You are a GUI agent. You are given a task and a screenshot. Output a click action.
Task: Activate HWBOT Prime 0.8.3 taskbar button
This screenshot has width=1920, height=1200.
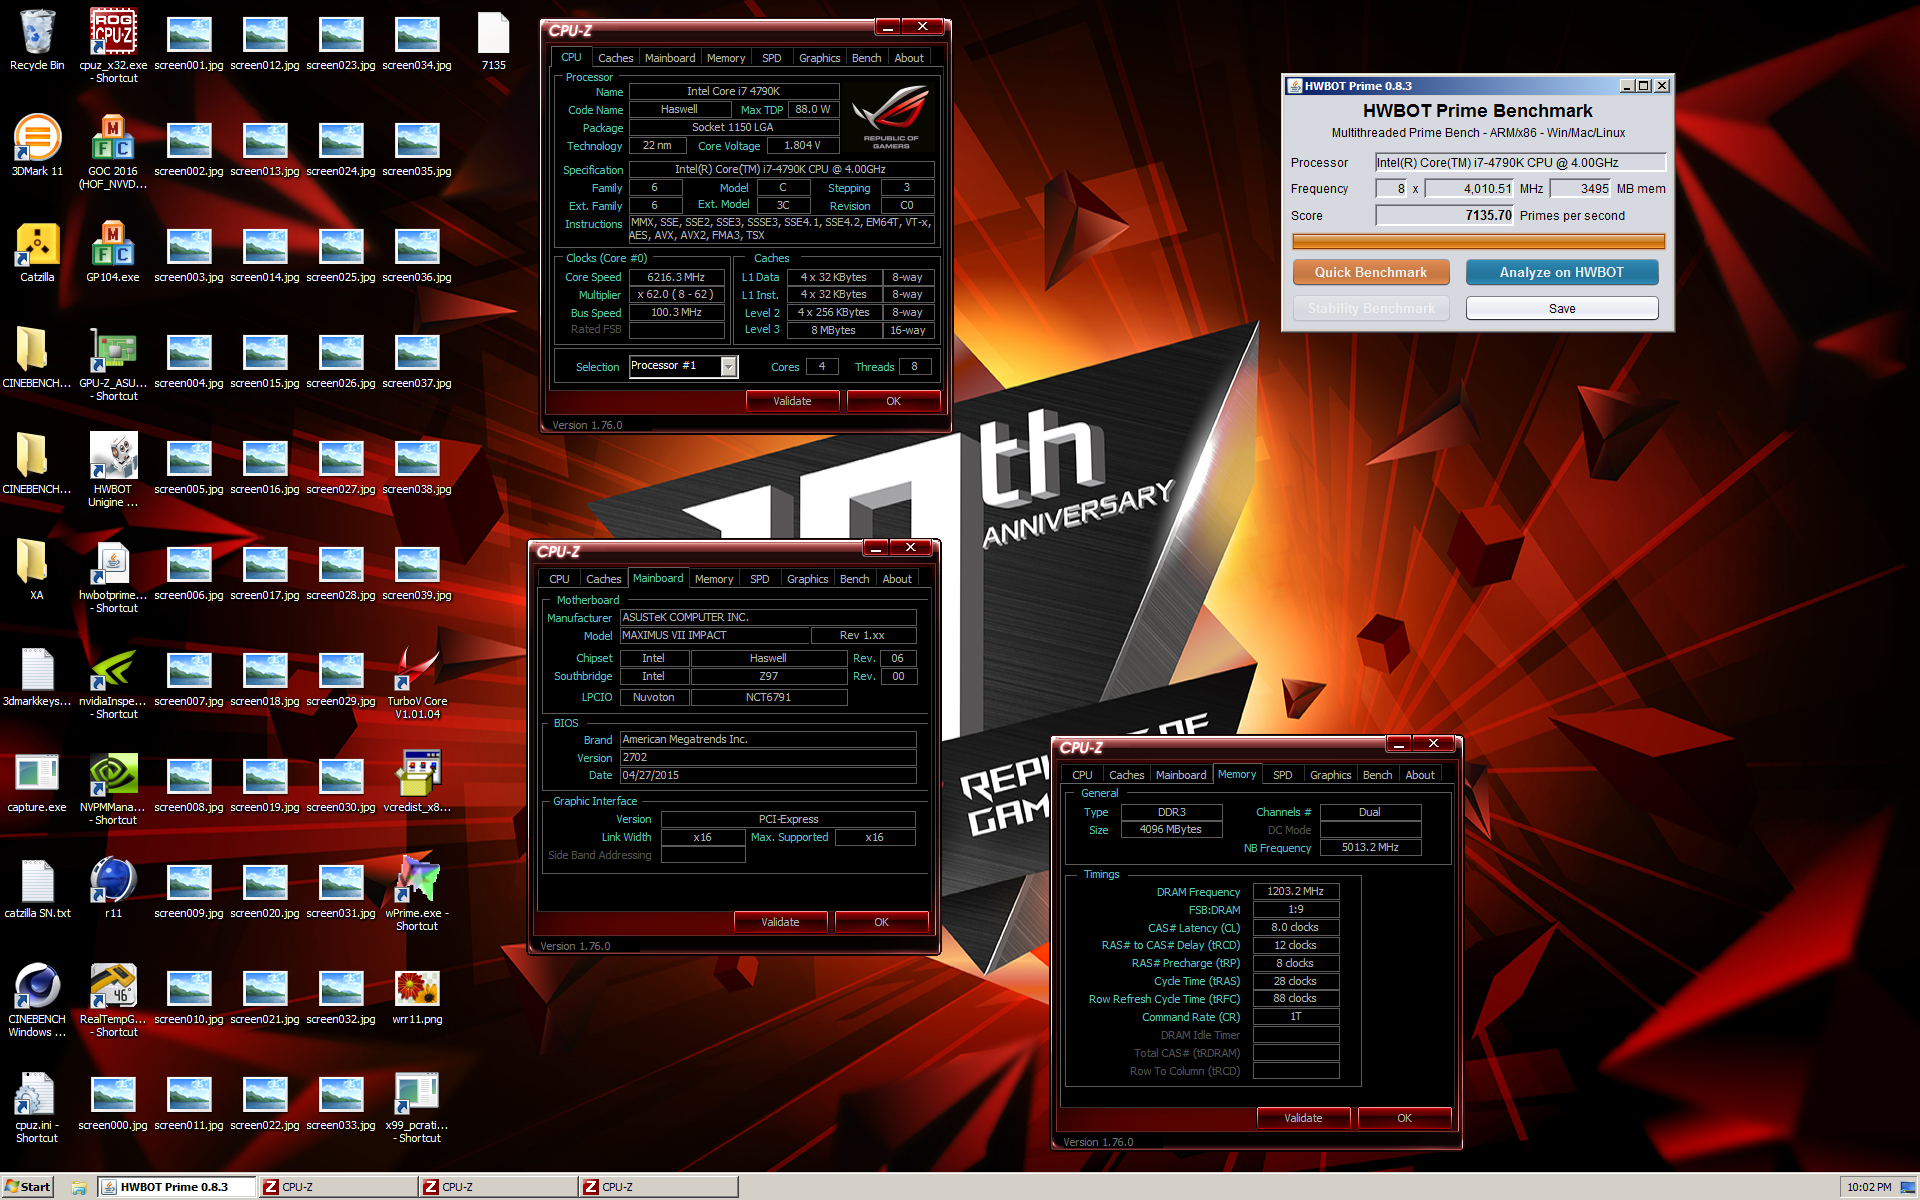176,1187
